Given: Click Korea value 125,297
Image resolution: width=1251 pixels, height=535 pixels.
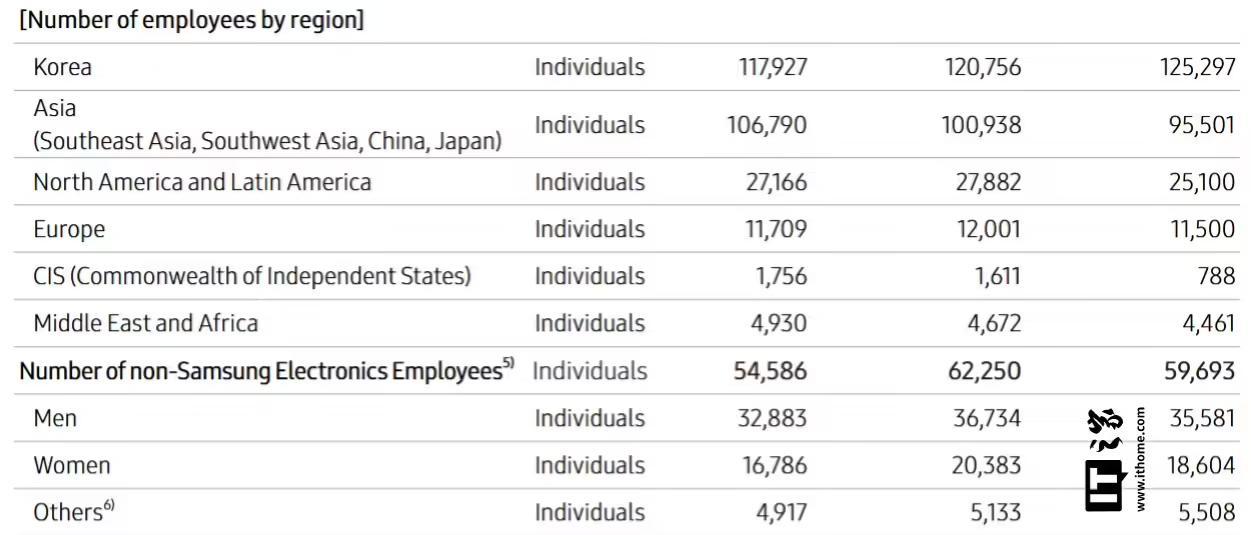Looking at the screenshot, I should (1196, 67).
